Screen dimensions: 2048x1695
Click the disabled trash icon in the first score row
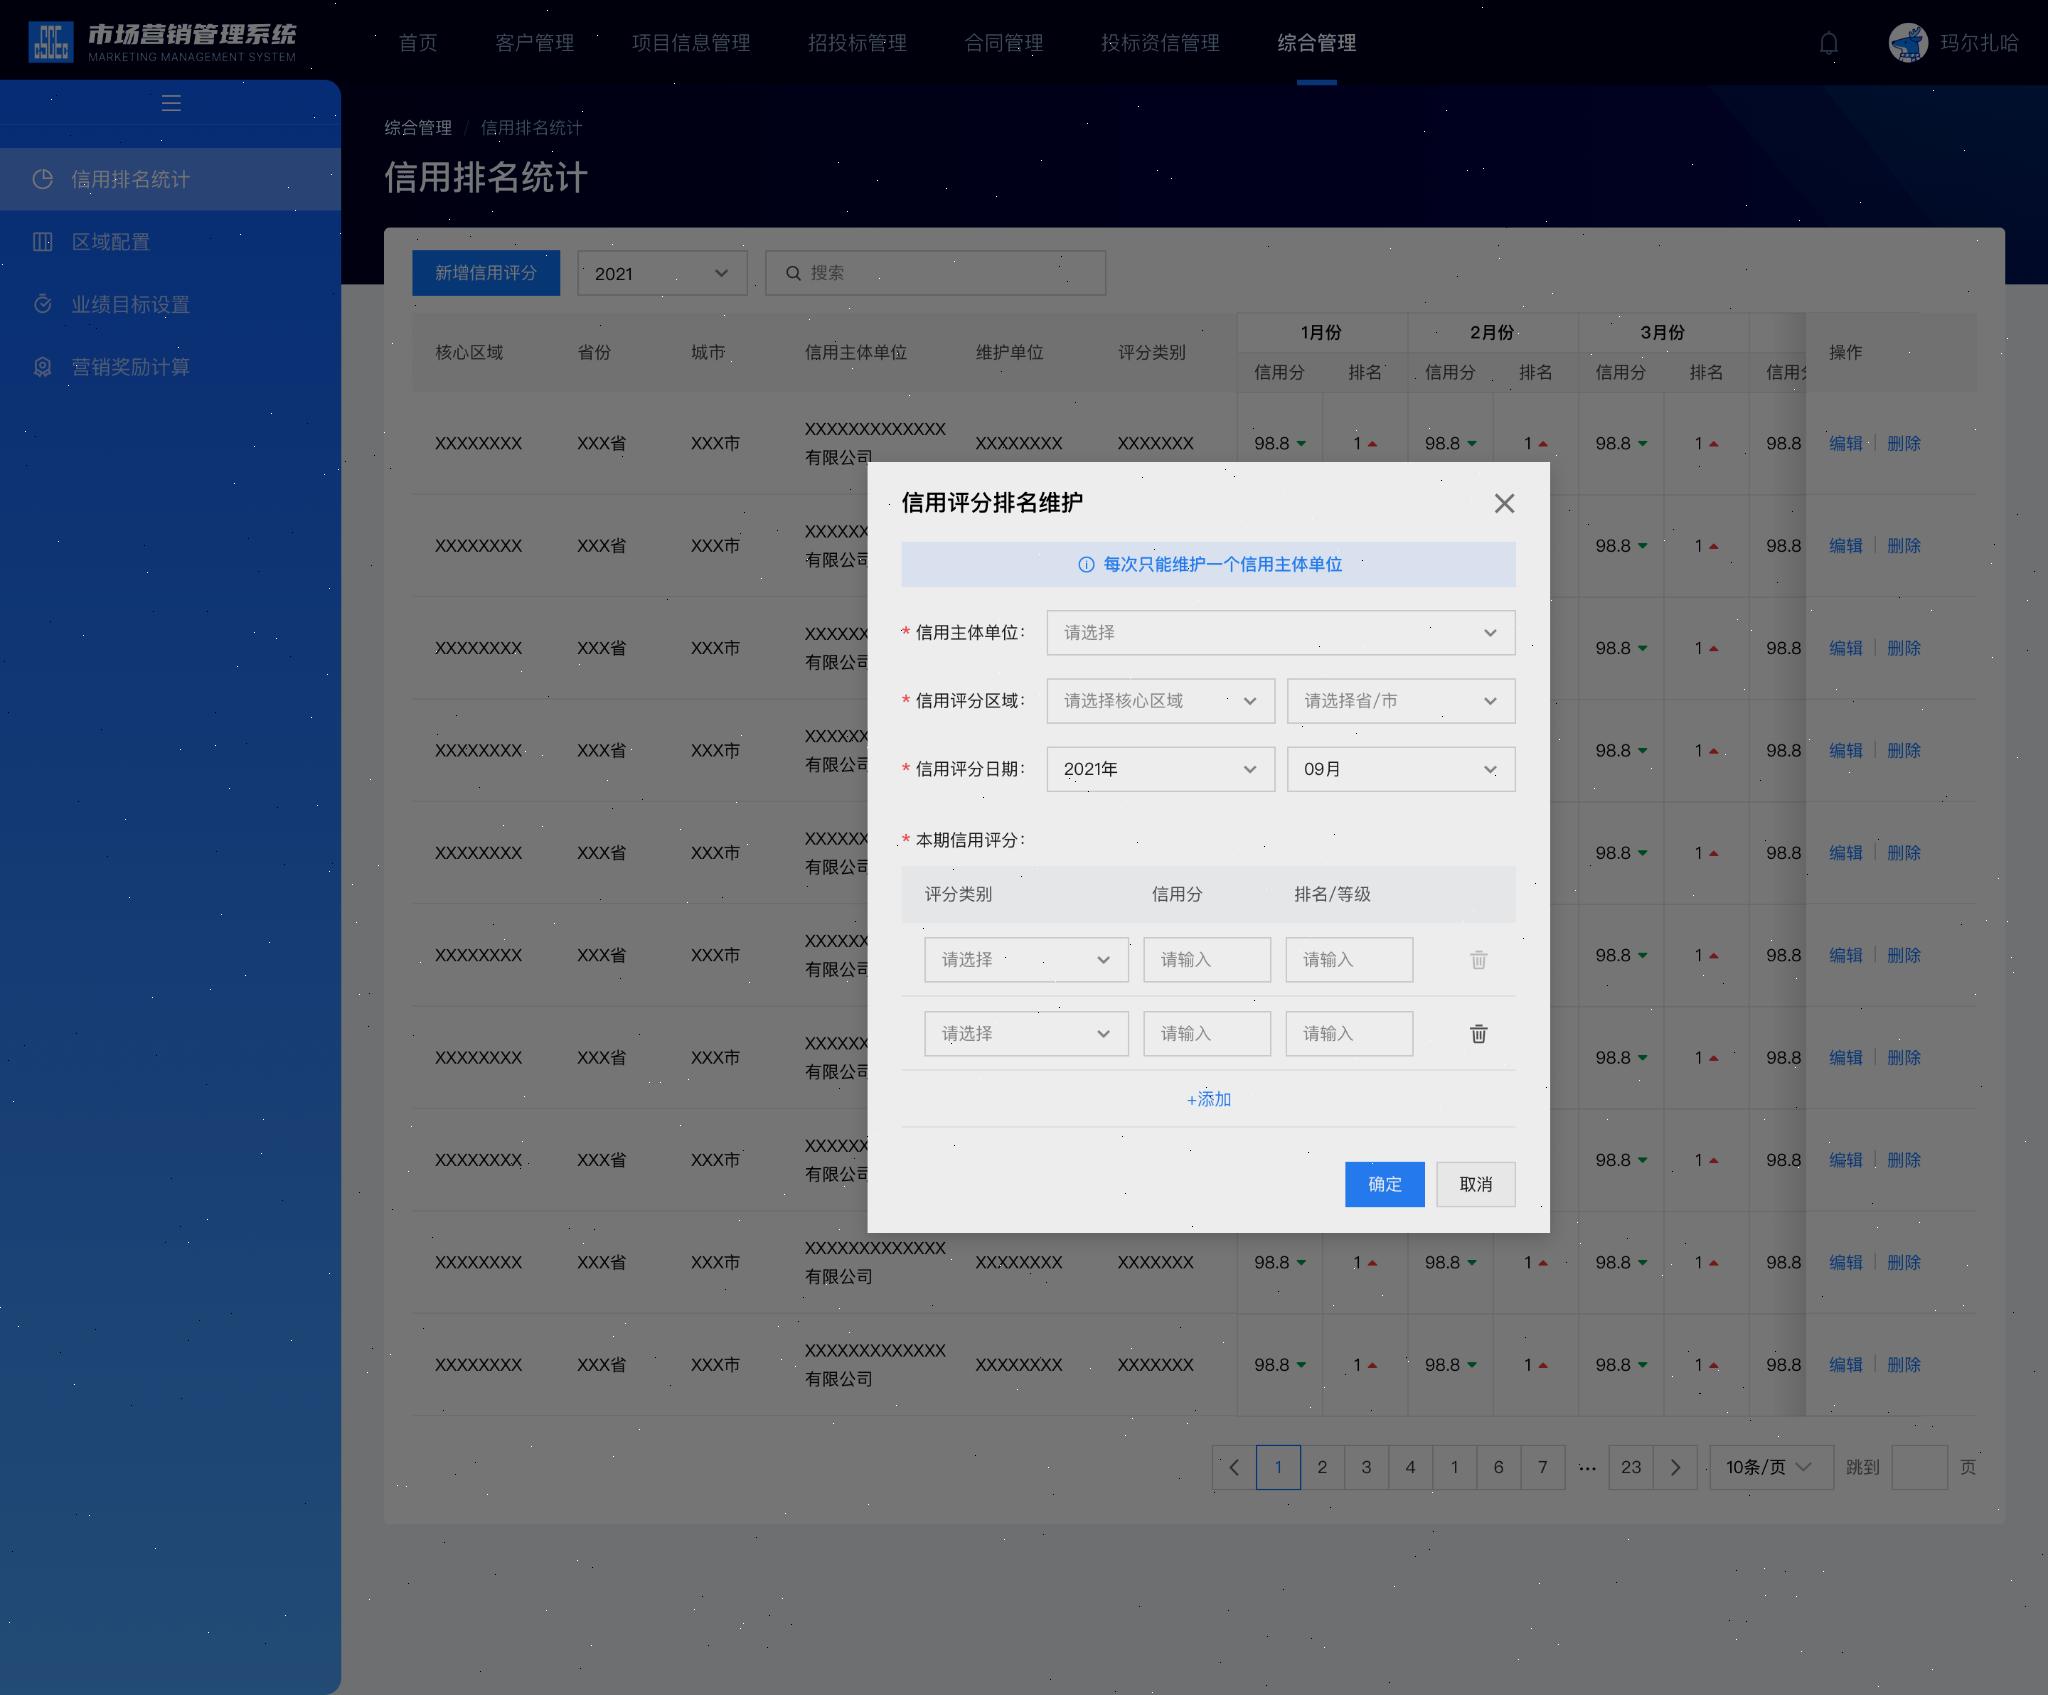1478,960
